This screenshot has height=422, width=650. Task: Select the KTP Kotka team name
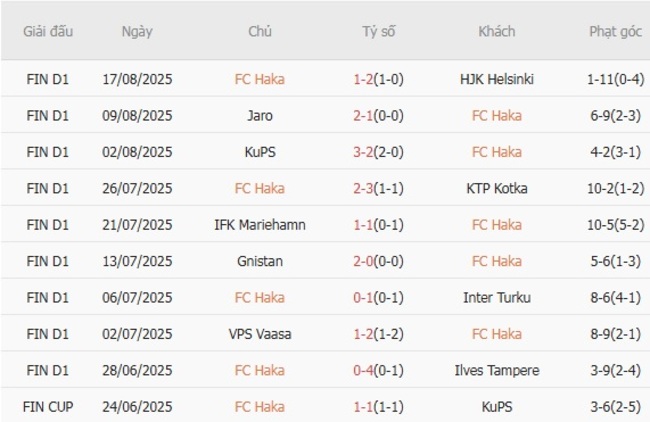[497, 188]
